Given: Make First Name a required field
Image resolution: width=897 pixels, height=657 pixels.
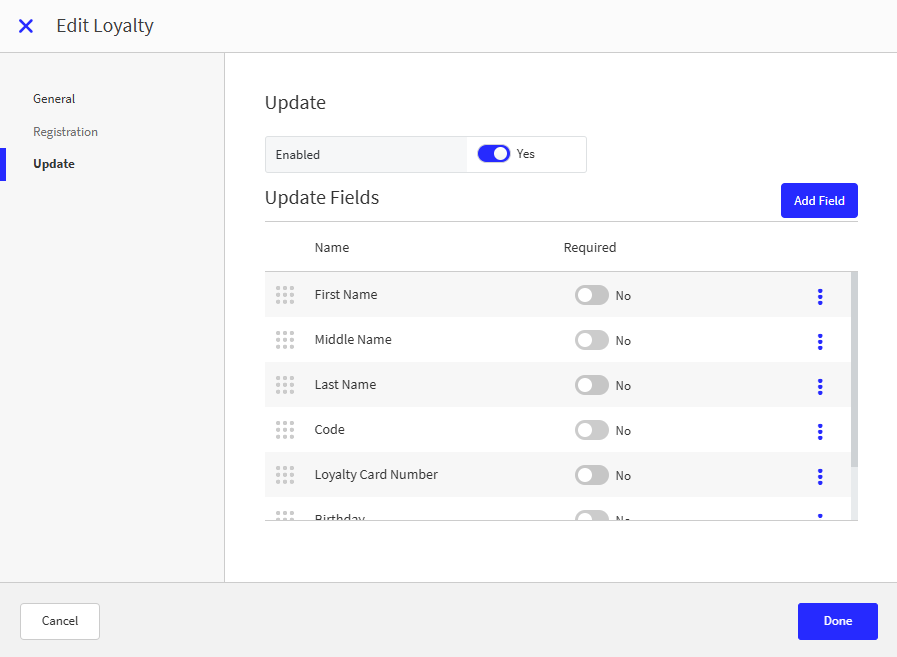Looking at the screenshot, I should (592, 295).
